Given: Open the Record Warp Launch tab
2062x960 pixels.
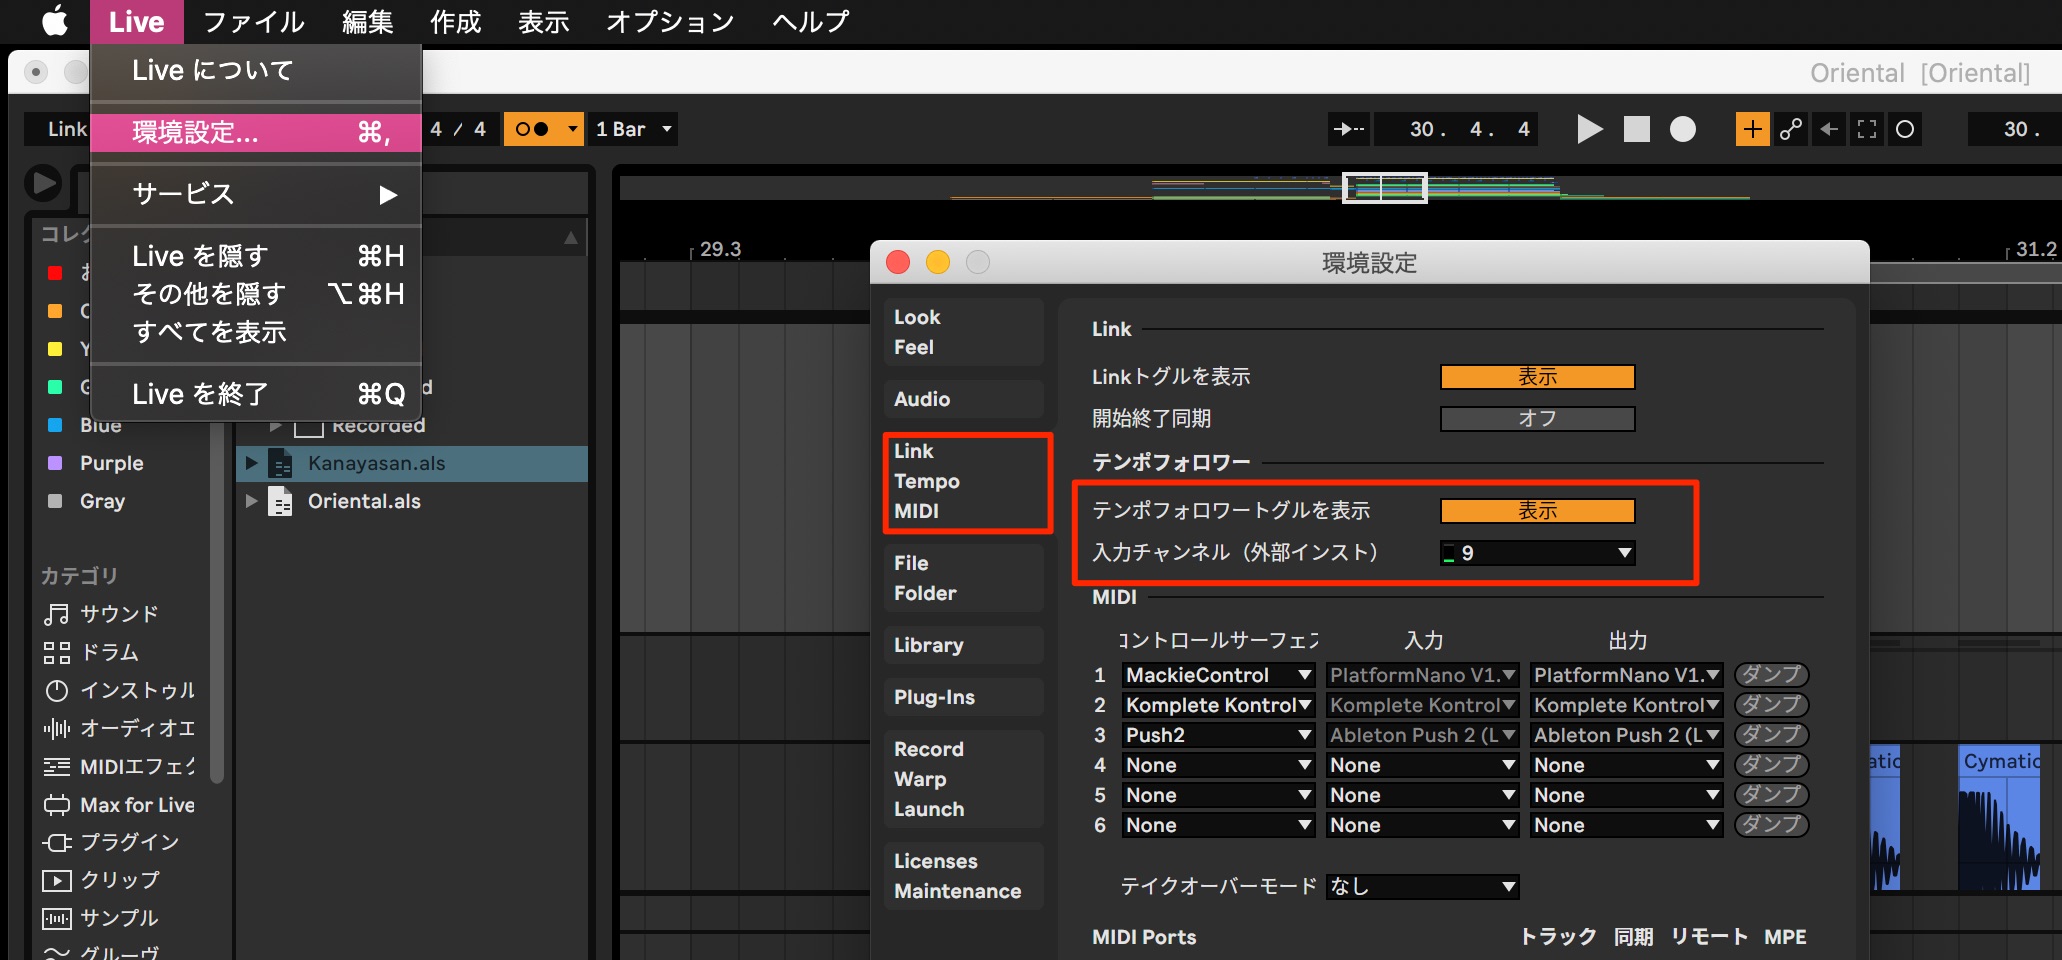Looking at the screenshot, I should click(963, 779).
